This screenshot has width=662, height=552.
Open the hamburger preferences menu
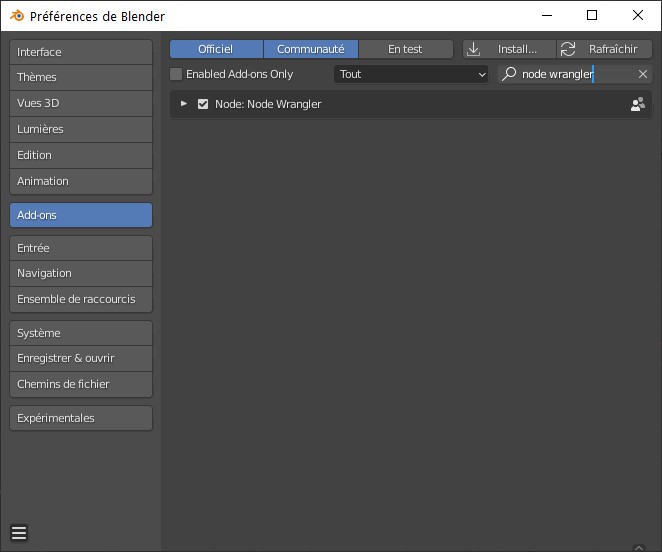(19, 533)
